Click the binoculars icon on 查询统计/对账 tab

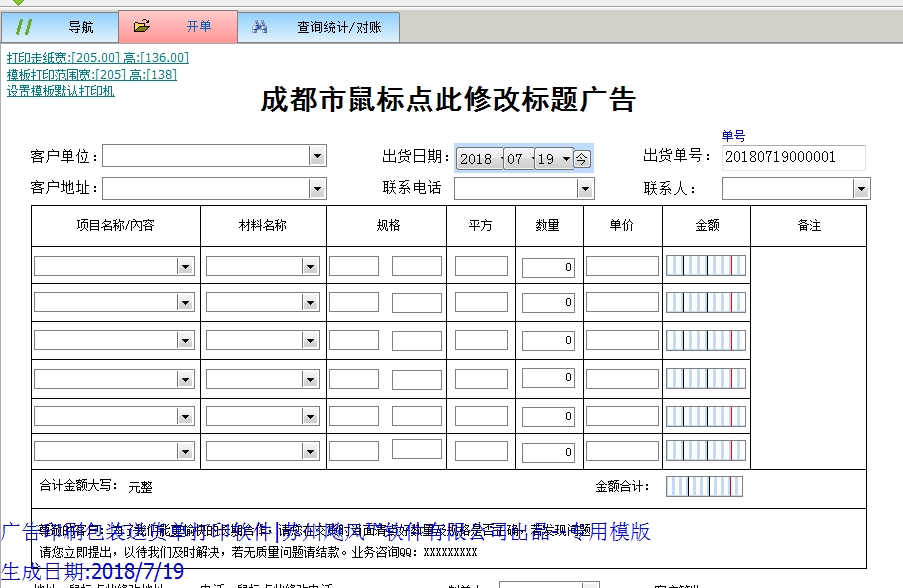260,27
